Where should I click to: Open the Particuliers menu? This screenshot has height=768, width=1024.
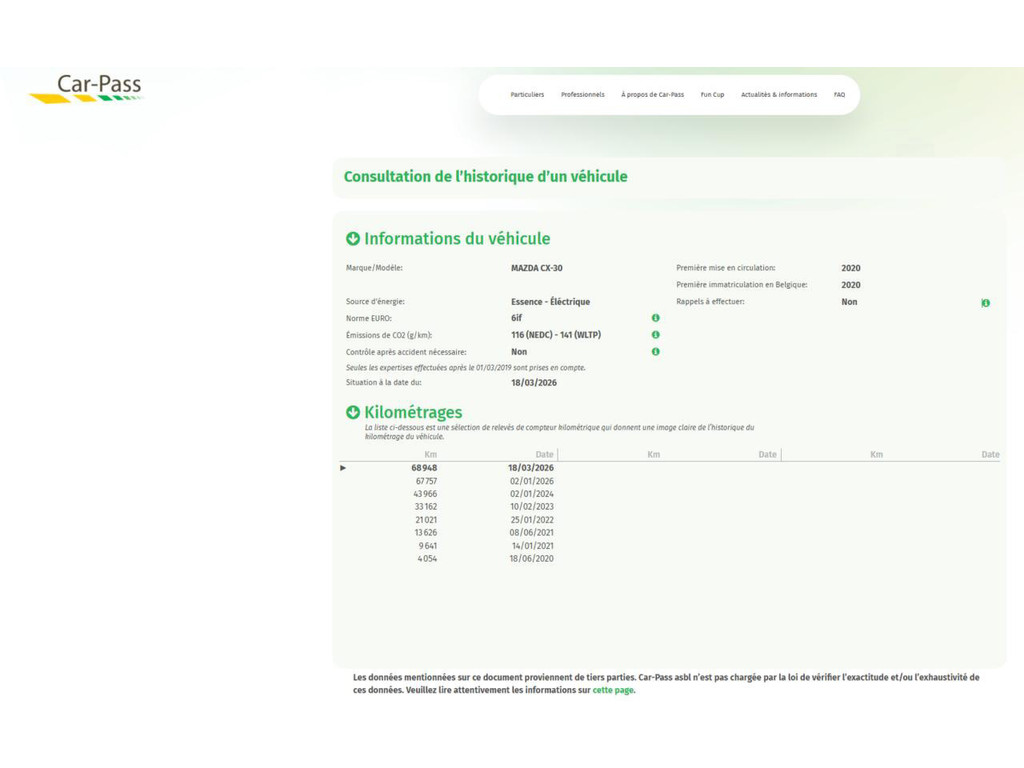(x=527, y=95)
